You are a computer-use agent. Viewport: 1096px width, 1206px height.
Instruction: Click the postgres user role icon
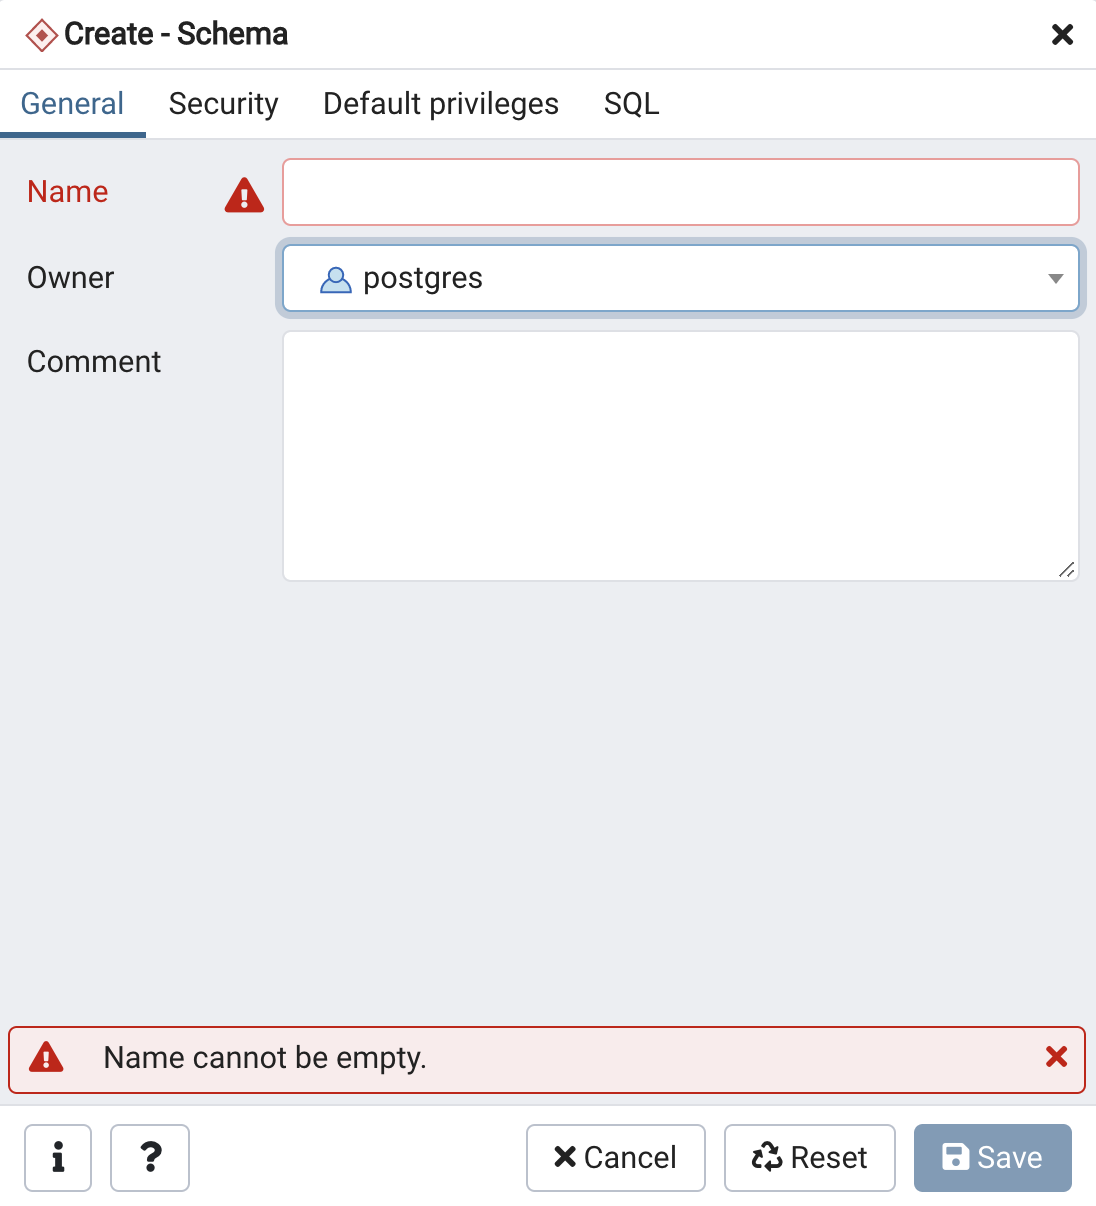click(335, 279)
